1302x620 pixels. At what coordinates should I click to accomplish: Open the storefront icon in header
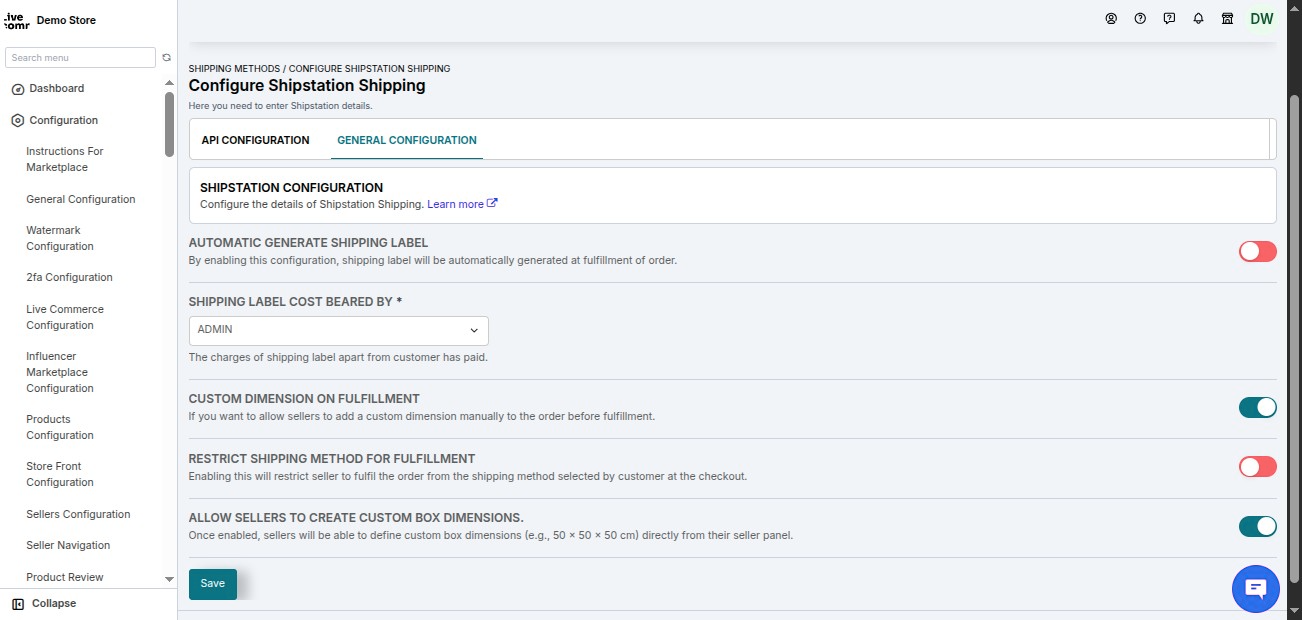pos(1227,19)
